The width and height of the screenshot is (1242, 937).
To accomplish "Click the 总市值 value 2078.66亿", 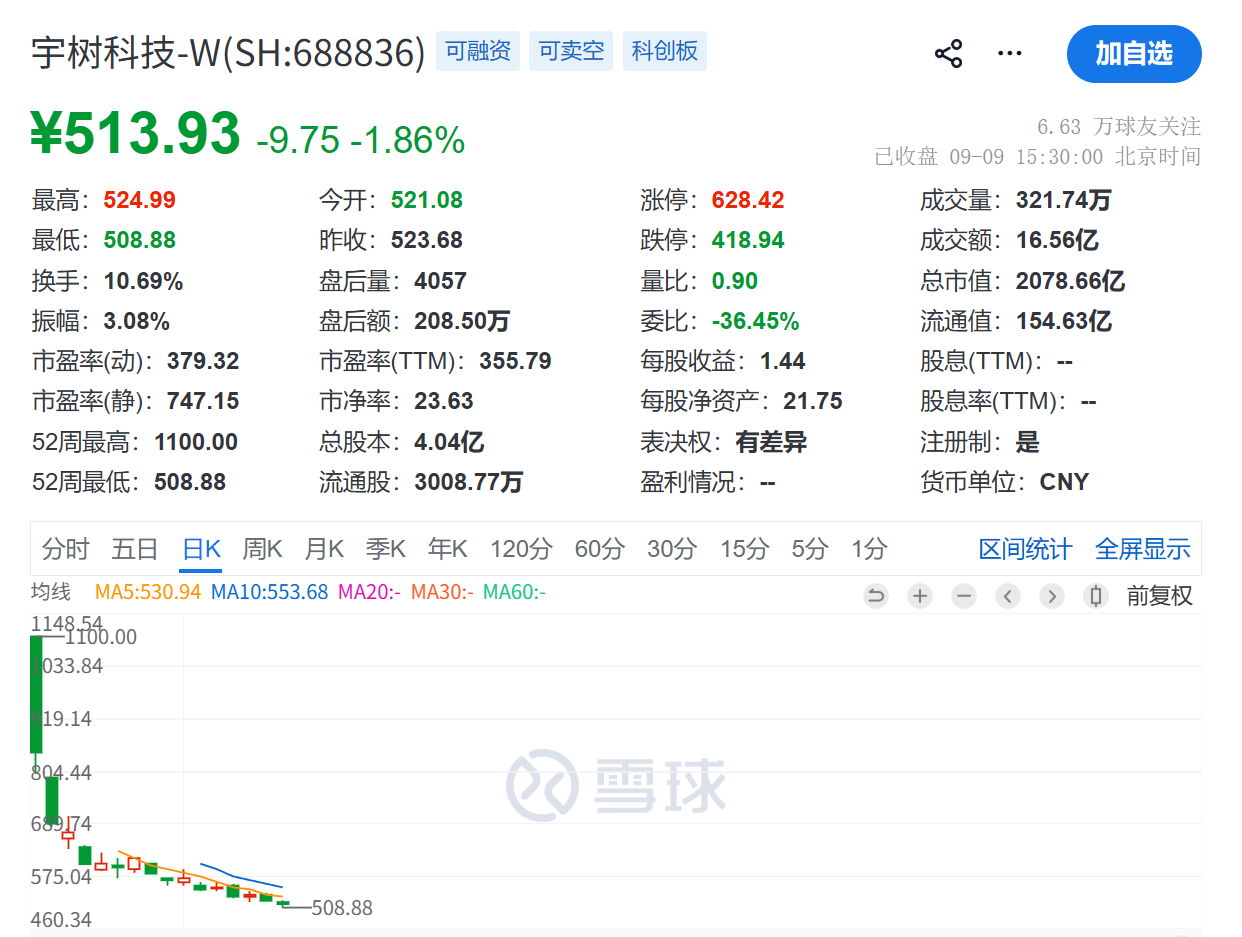I will [1070, 281].
